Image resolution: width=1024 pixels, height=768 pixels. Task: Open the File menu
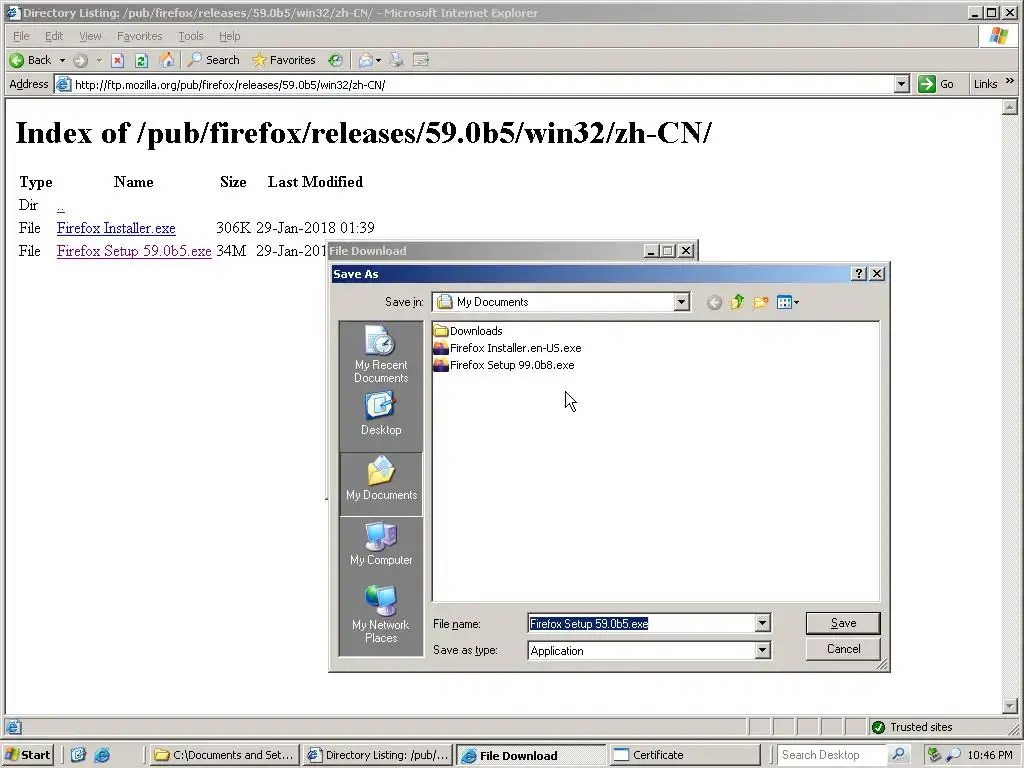(x=21, y=36)
